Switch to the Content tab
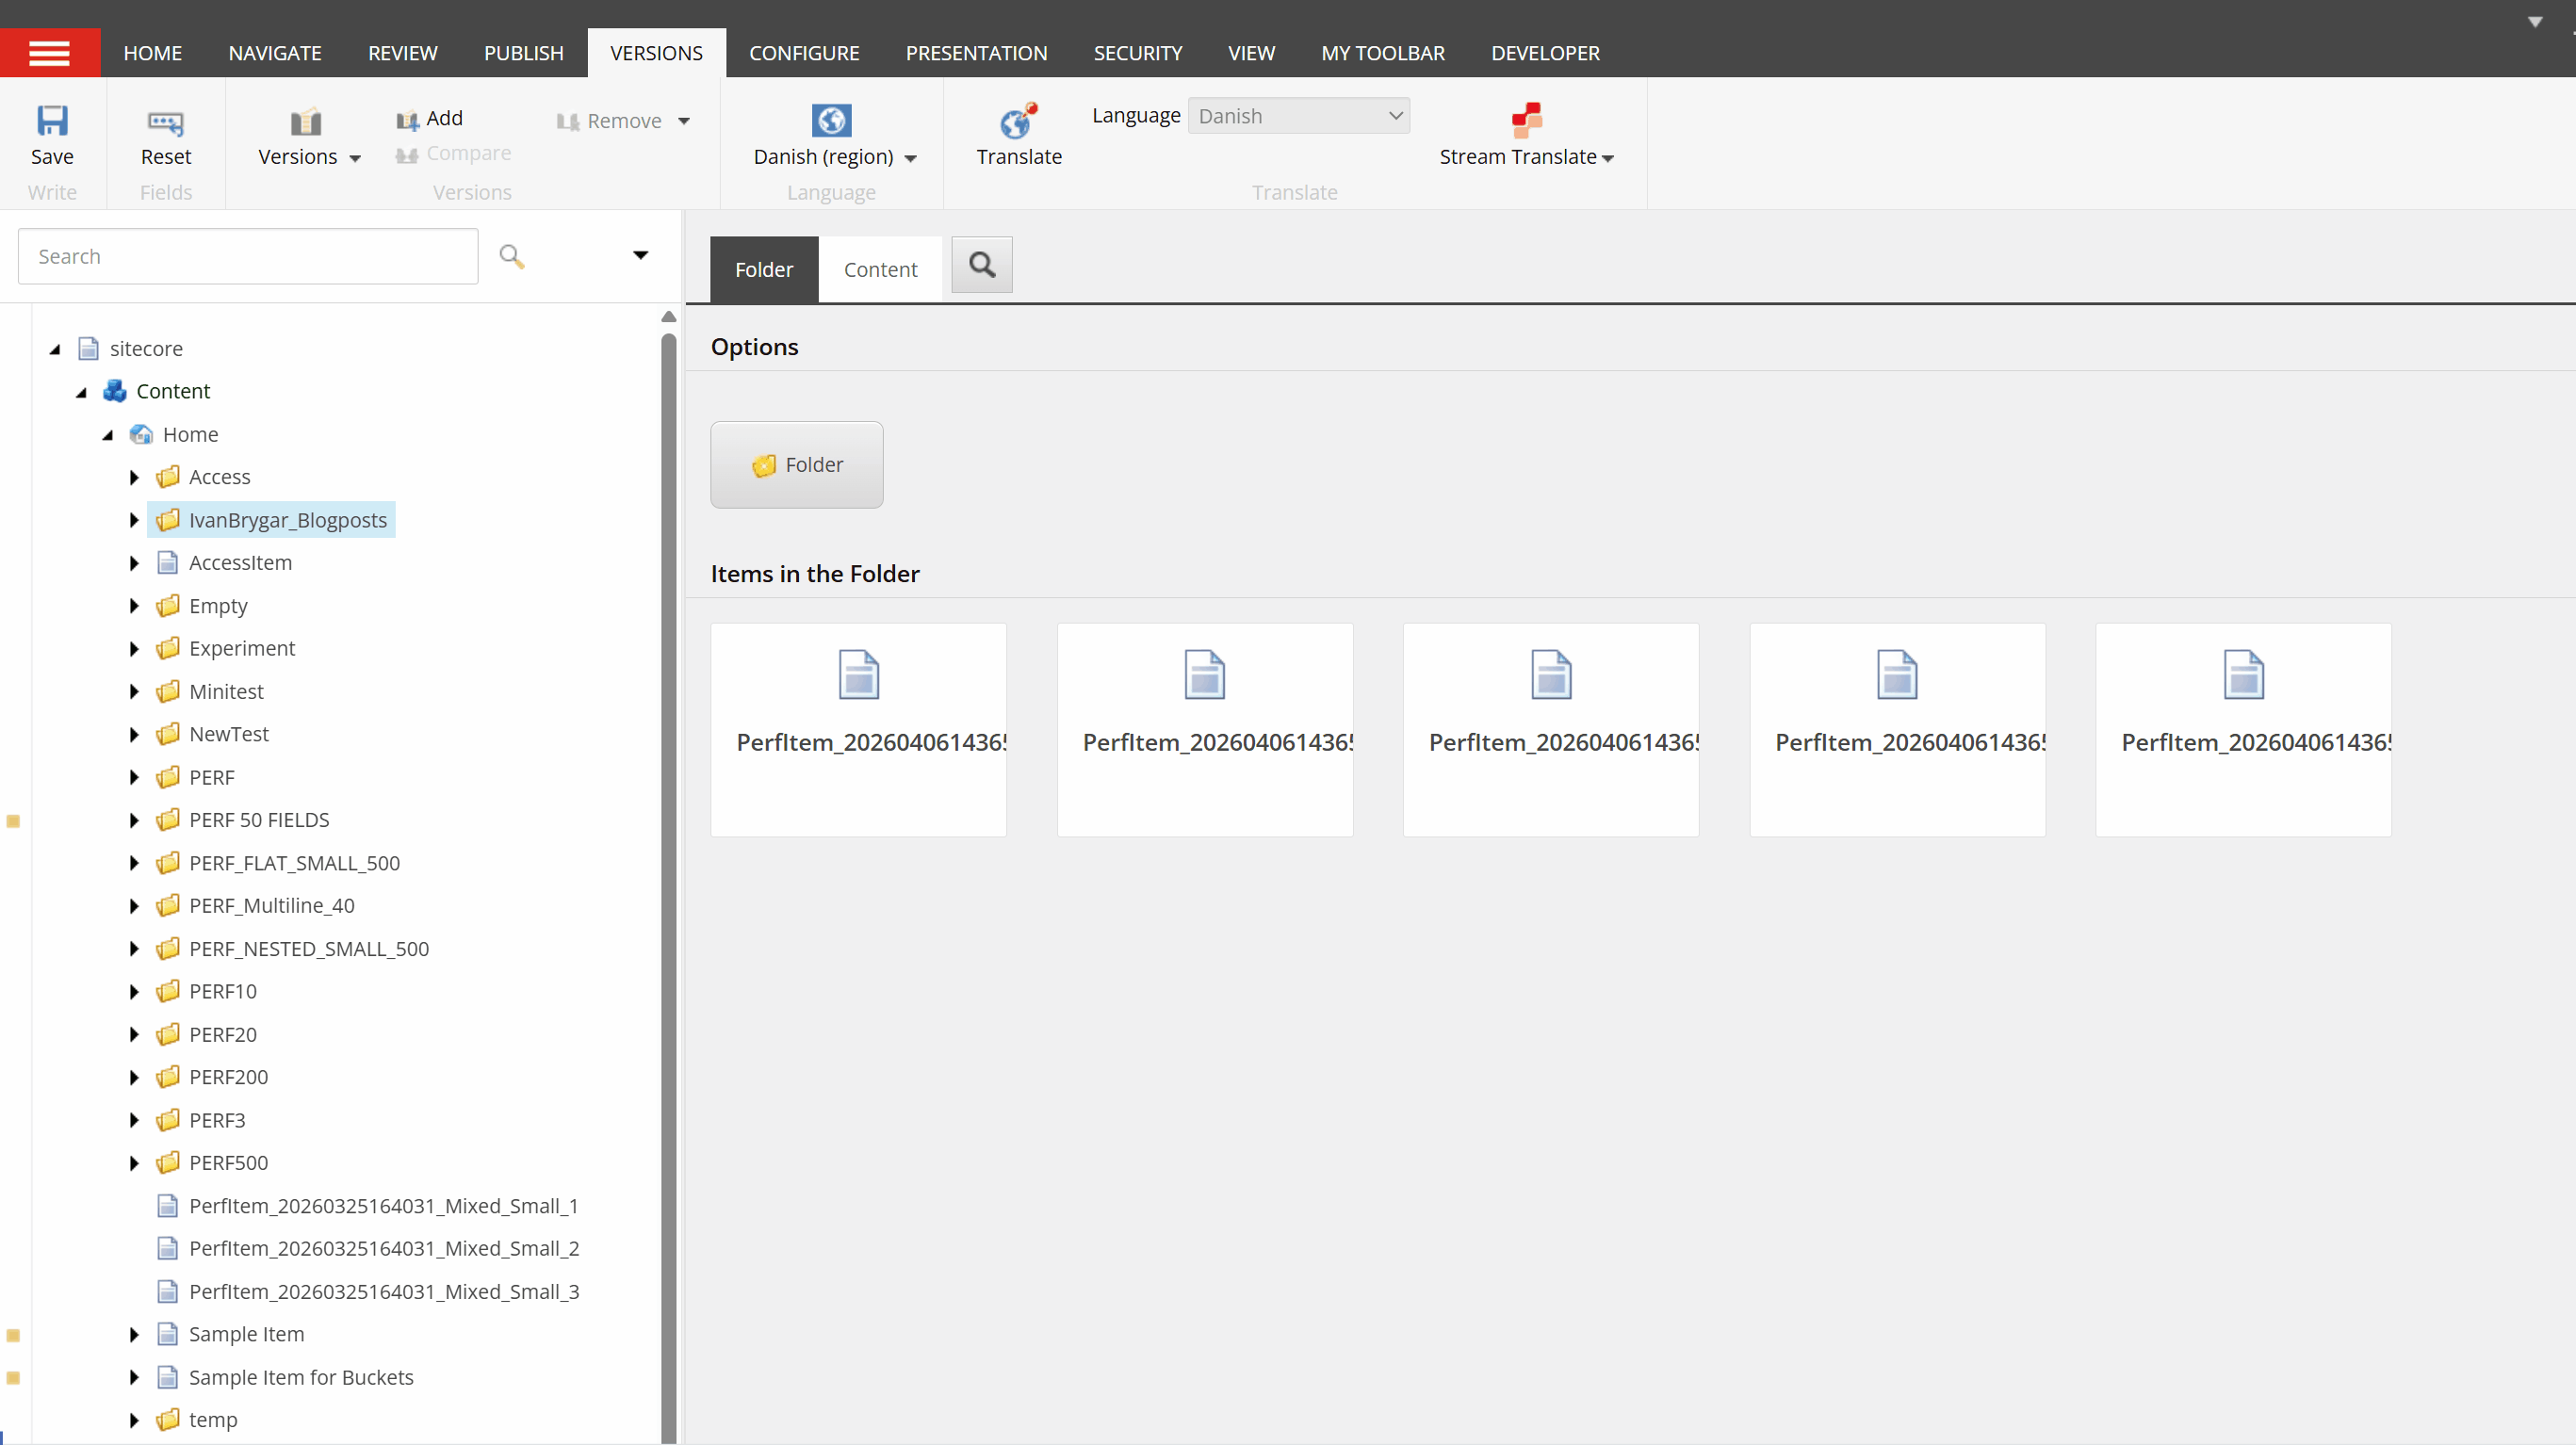The width and height of the screenshot is (2576, 1445). pyautogui.click(x=879, y=269)
